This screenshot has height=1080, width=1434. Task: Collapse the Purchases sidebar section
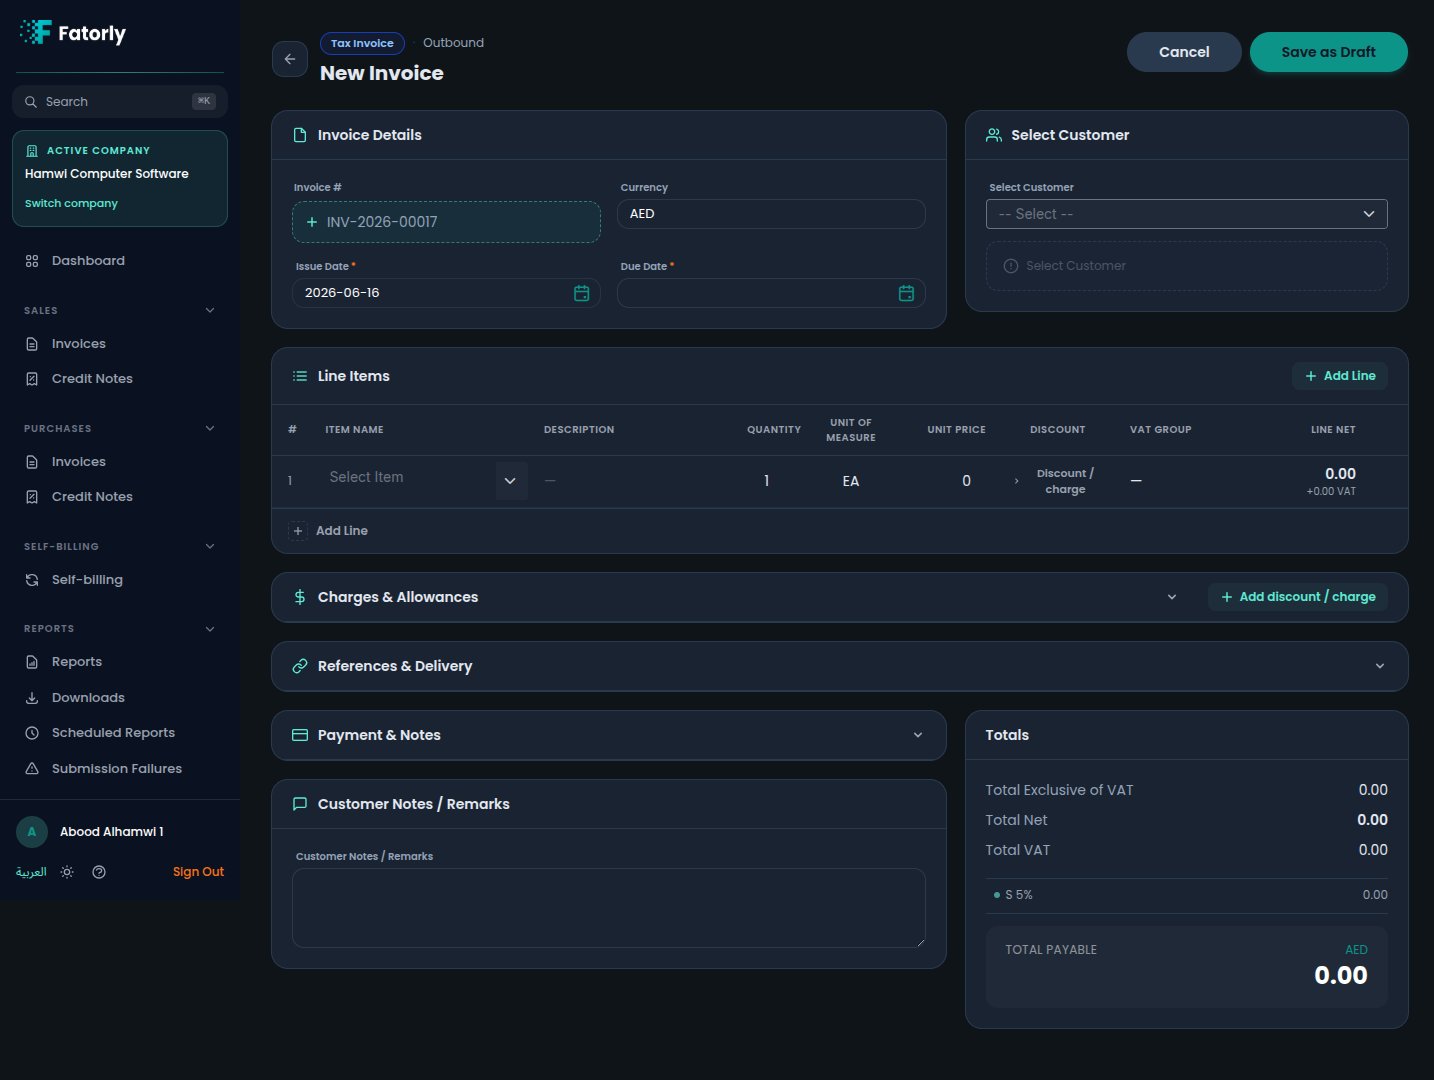tap(210, 429)
